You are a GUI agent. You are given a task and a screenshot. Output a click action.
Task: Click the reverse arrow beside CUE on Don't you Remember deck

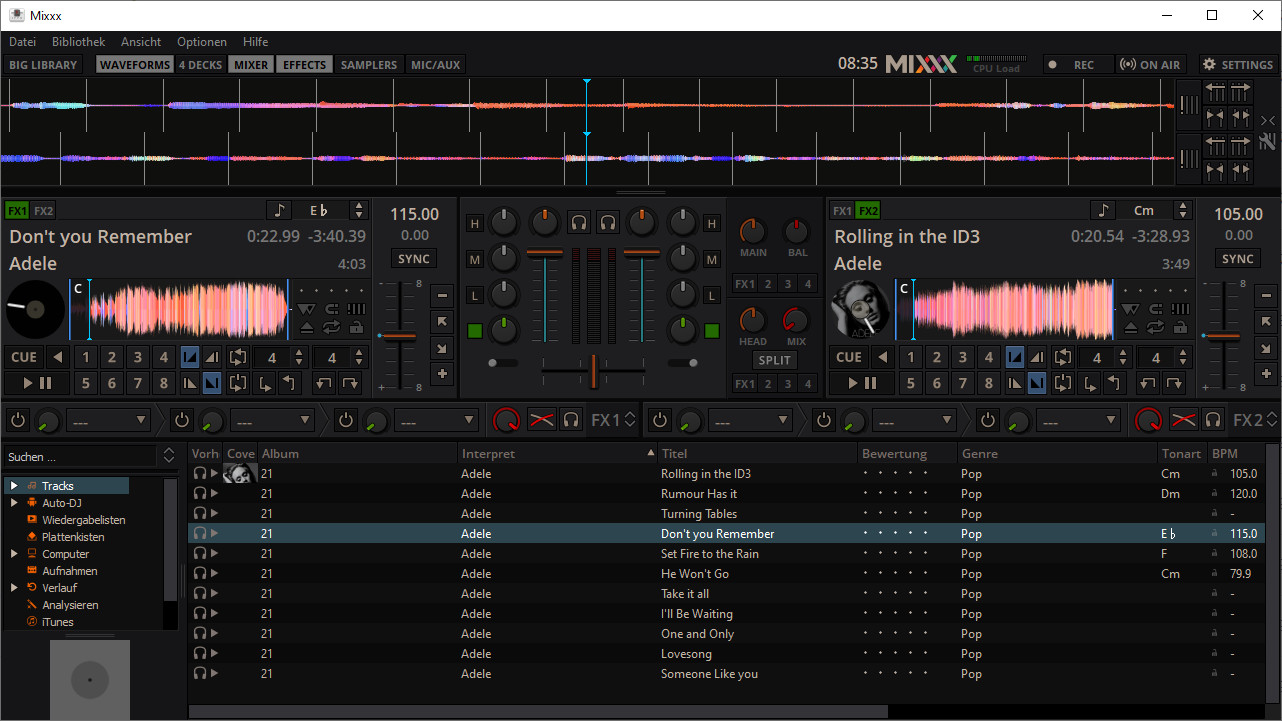58,357
